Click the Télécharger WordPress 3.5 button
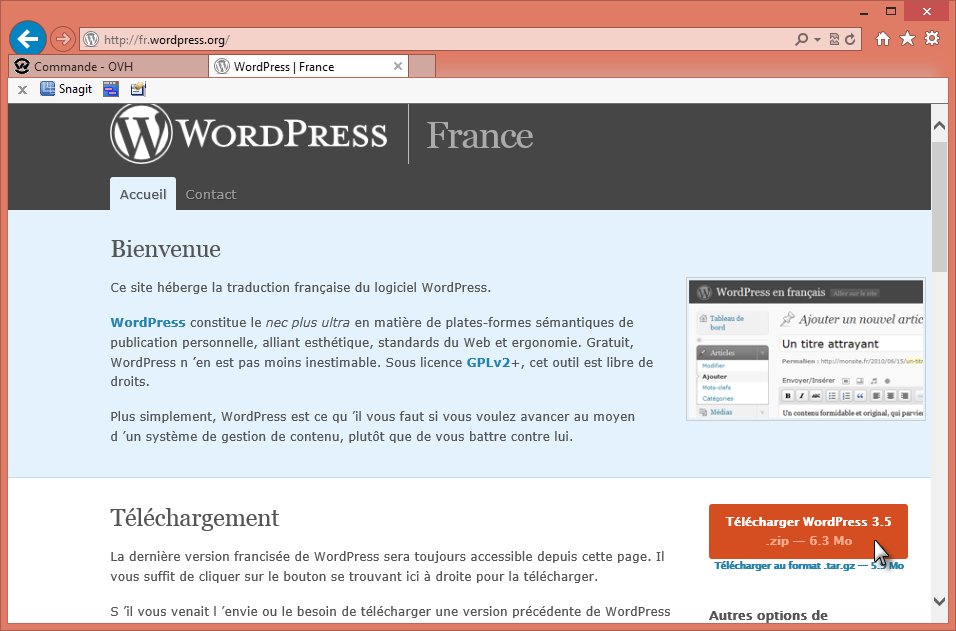This screenshot has height=631, width=956. 808,531
